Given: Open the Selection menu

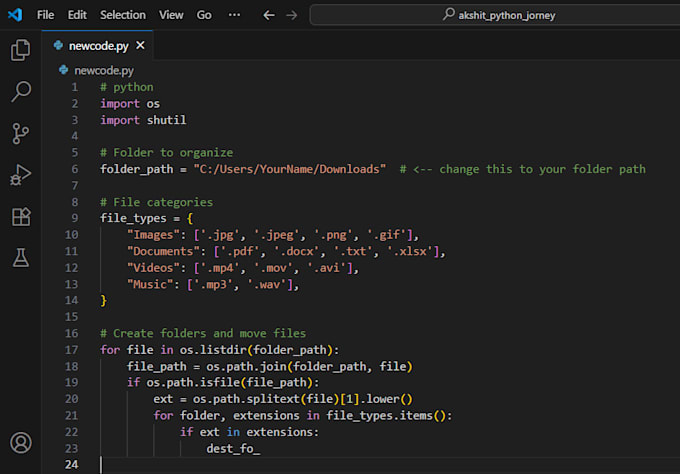Looking at the screenshot, I should point(123,15).
